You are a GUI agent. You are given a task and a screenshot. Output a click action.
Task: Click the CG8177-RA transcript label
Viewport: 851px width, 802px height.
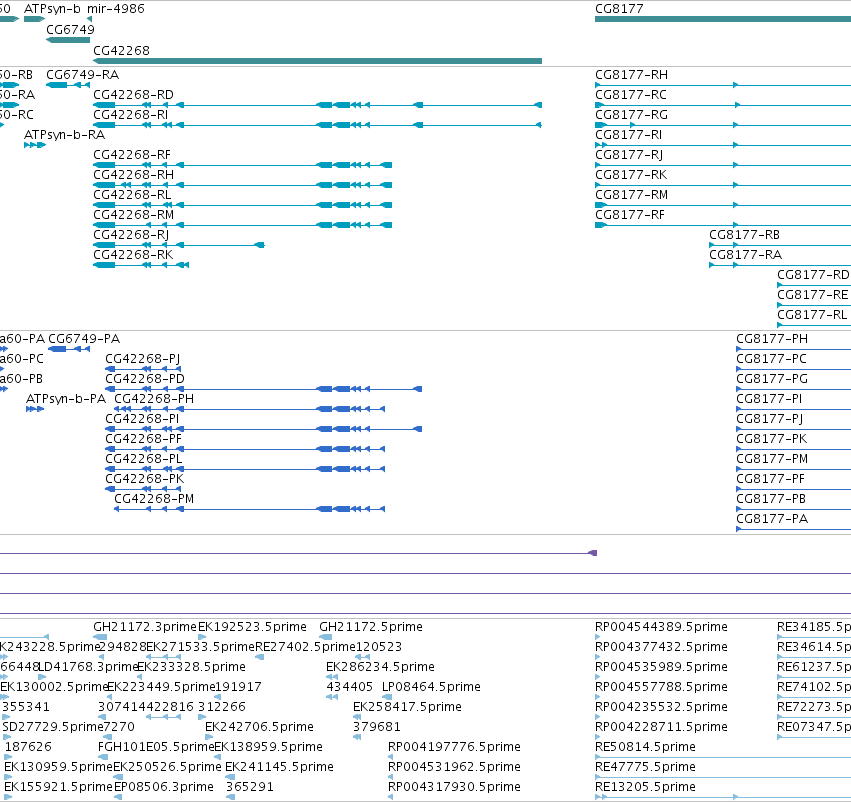pyautogui.click(x=746, y=255)
